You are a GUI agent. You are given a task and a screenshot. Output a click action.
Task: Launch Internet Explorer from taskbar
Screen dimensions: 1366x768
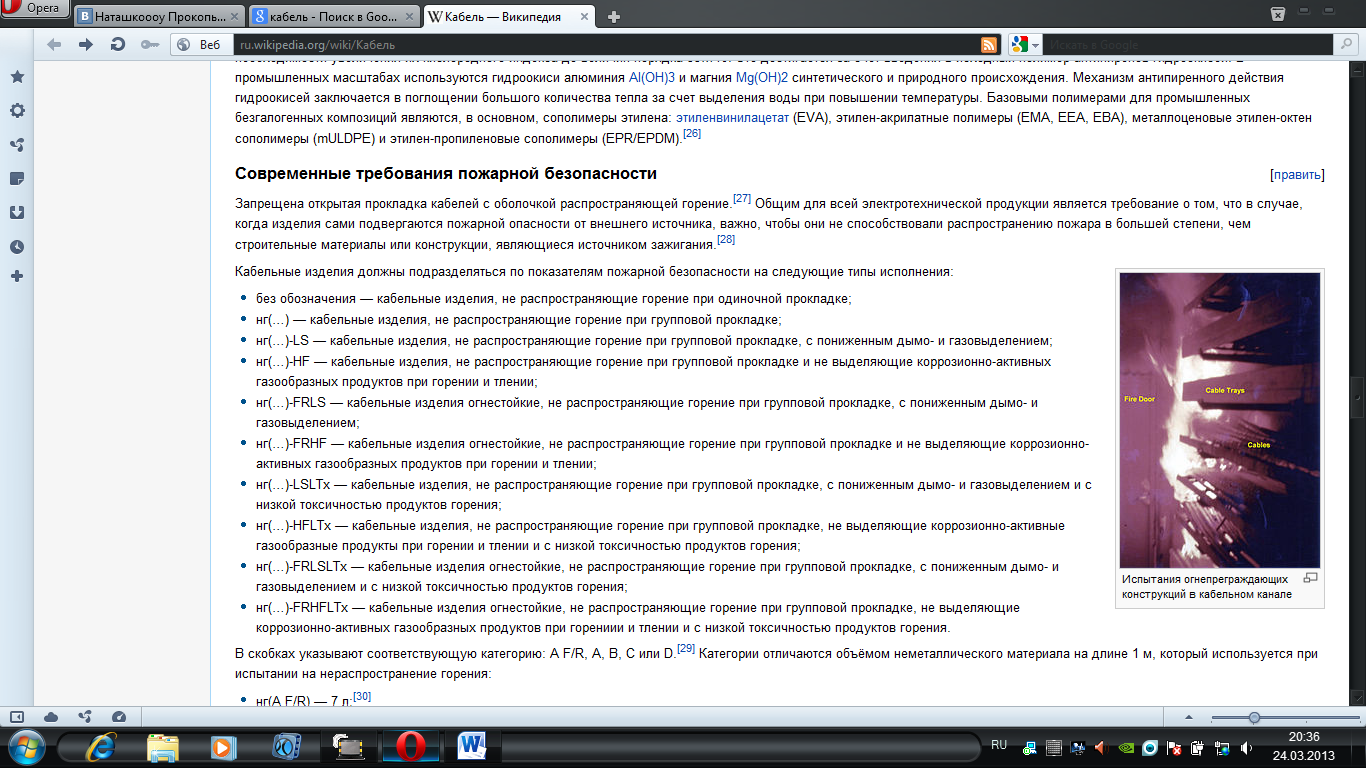[x=100, y=747]
